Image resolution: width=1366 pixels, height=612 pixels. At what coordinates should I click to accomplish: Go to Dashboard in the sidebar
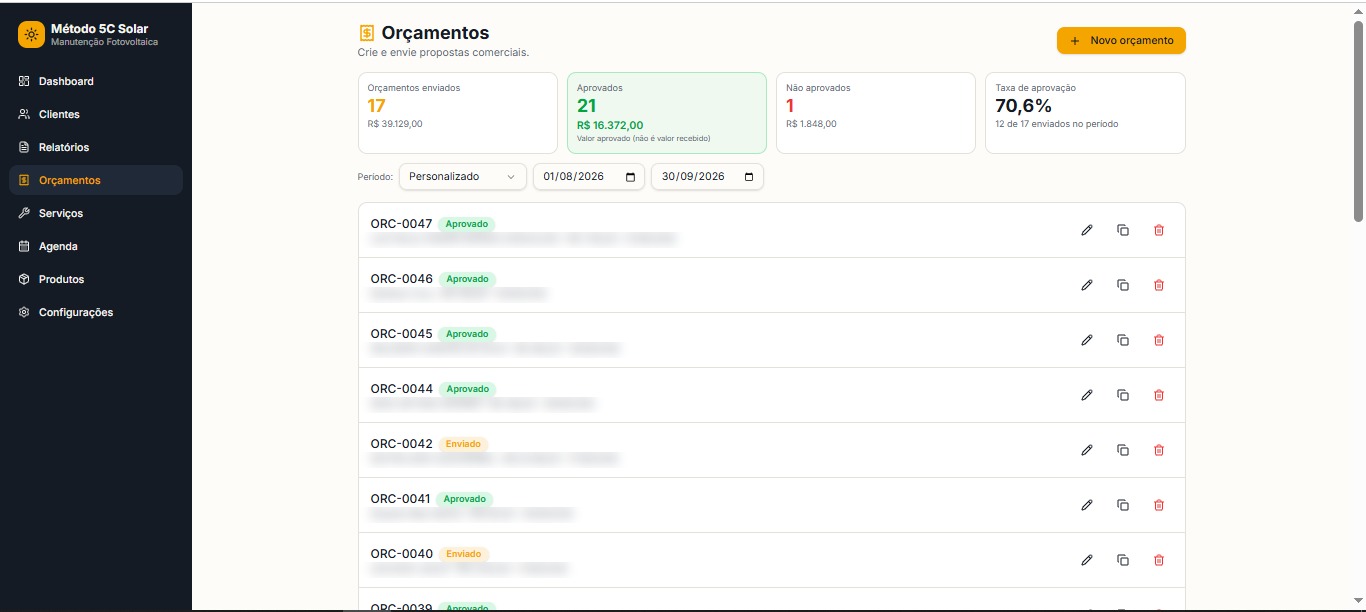tap(96, 81)
